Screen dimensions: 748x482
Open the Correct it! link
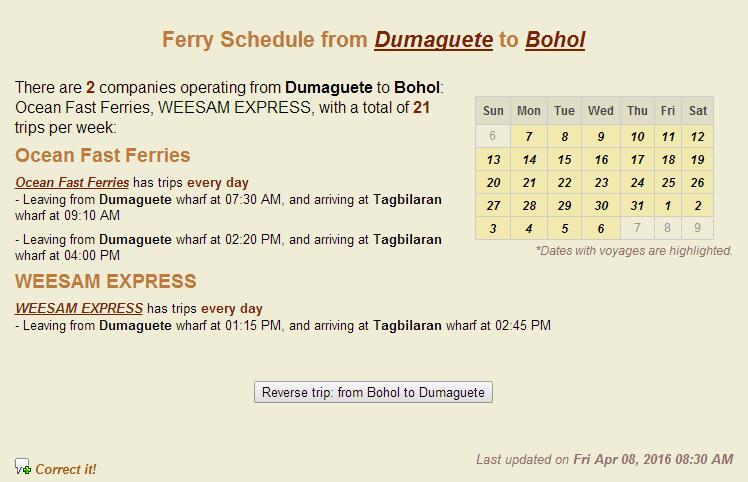pyautogui.click(x=65, y=470)
